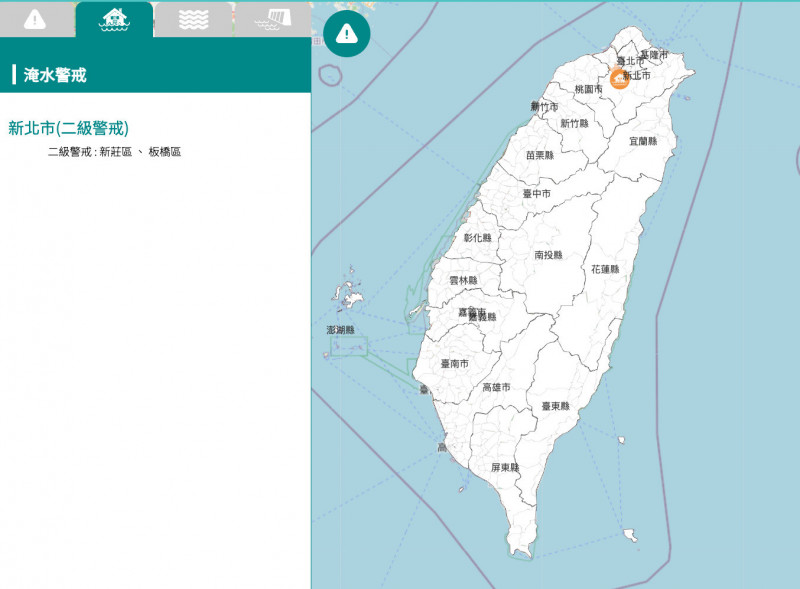Click 臺東縣 label on the map

(x=556, y=406)
